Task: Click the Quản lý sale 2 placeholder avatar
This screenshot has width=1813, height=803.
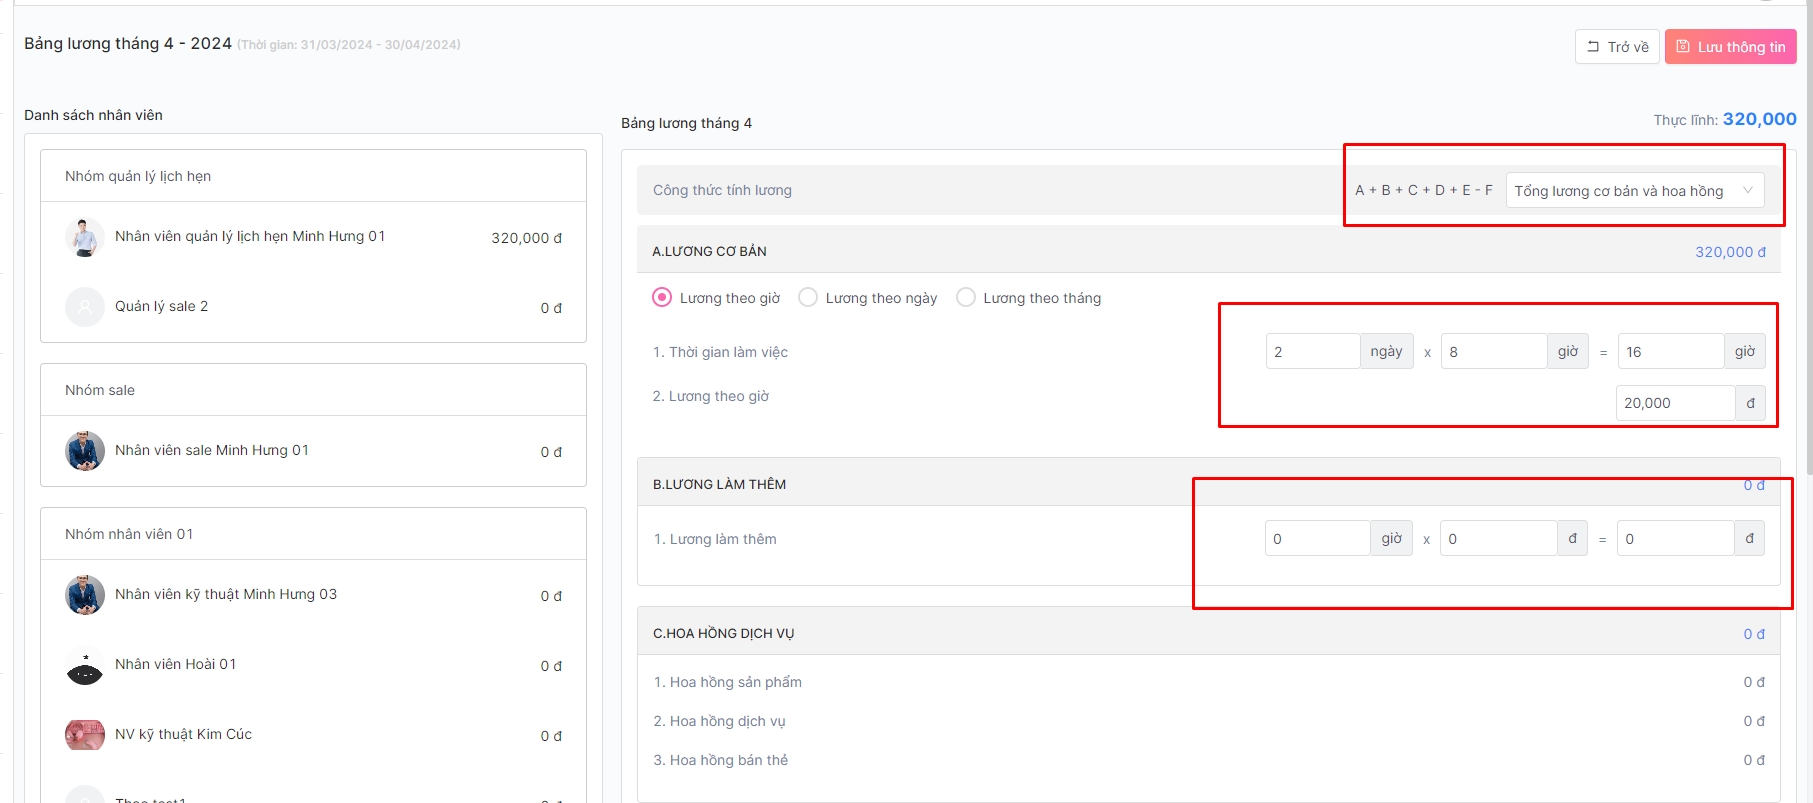Action: click(x=85, y=307)
